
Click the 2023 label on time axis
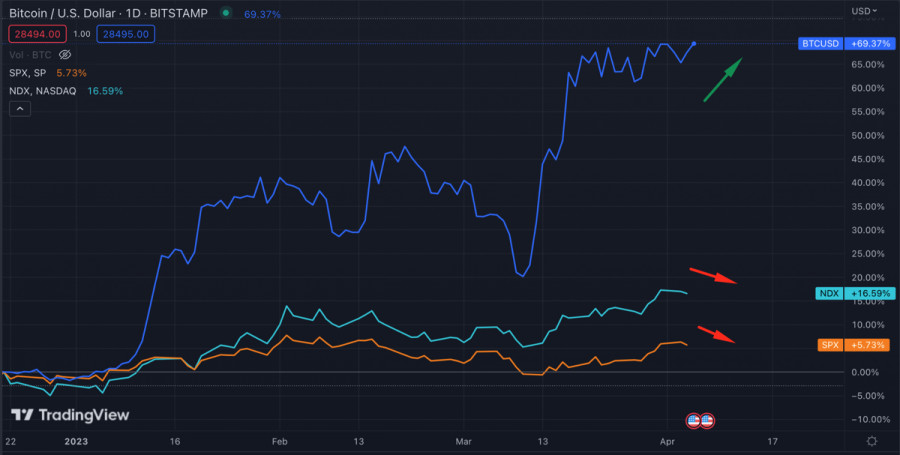tap(76, 441)
